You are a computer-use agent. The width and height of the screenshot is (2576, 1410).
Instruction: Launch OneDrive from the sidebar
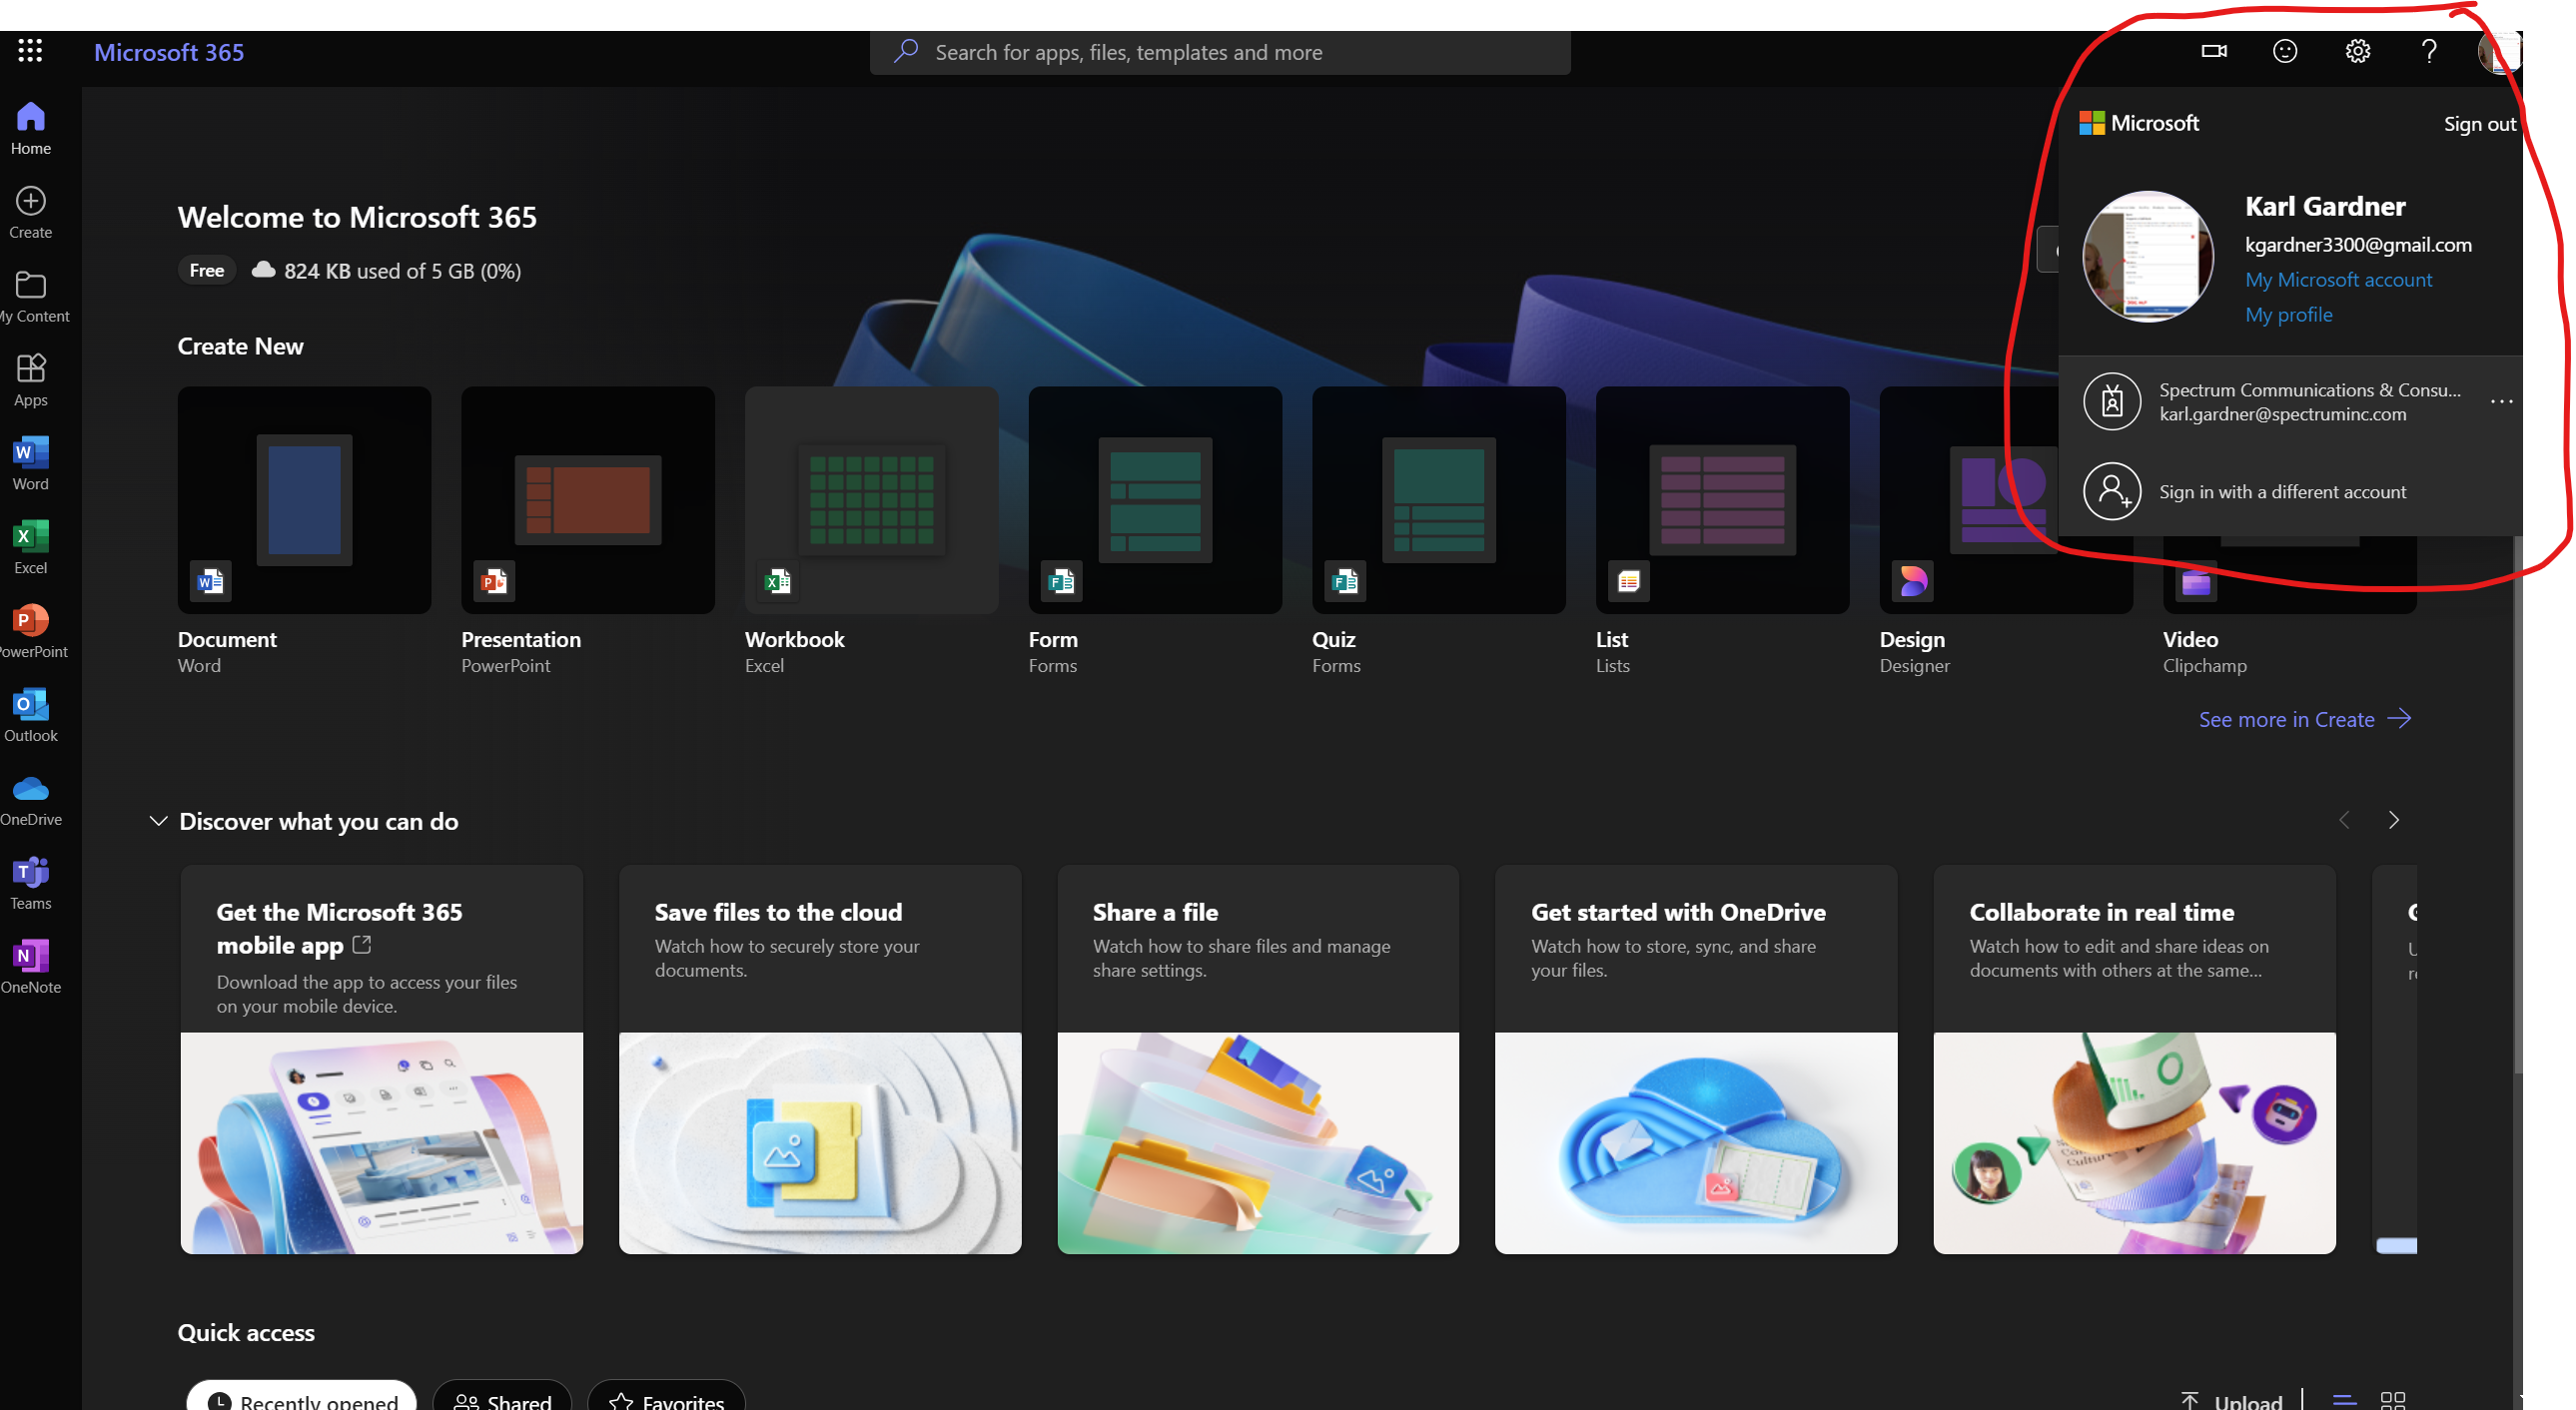[31, 801]
